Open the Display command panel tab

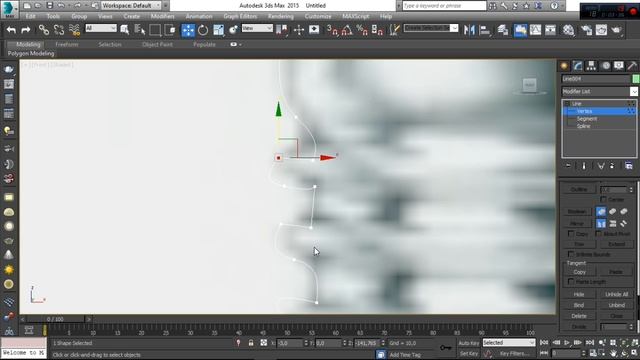click(619, 66)
